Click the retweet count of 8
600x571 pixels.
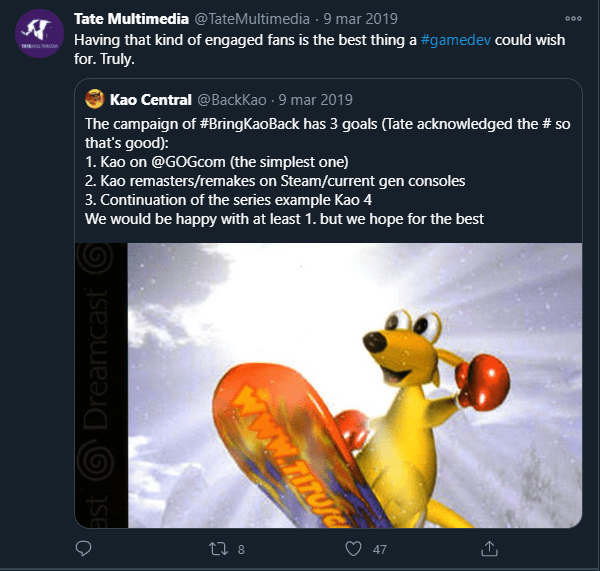(x=241, y=548)
